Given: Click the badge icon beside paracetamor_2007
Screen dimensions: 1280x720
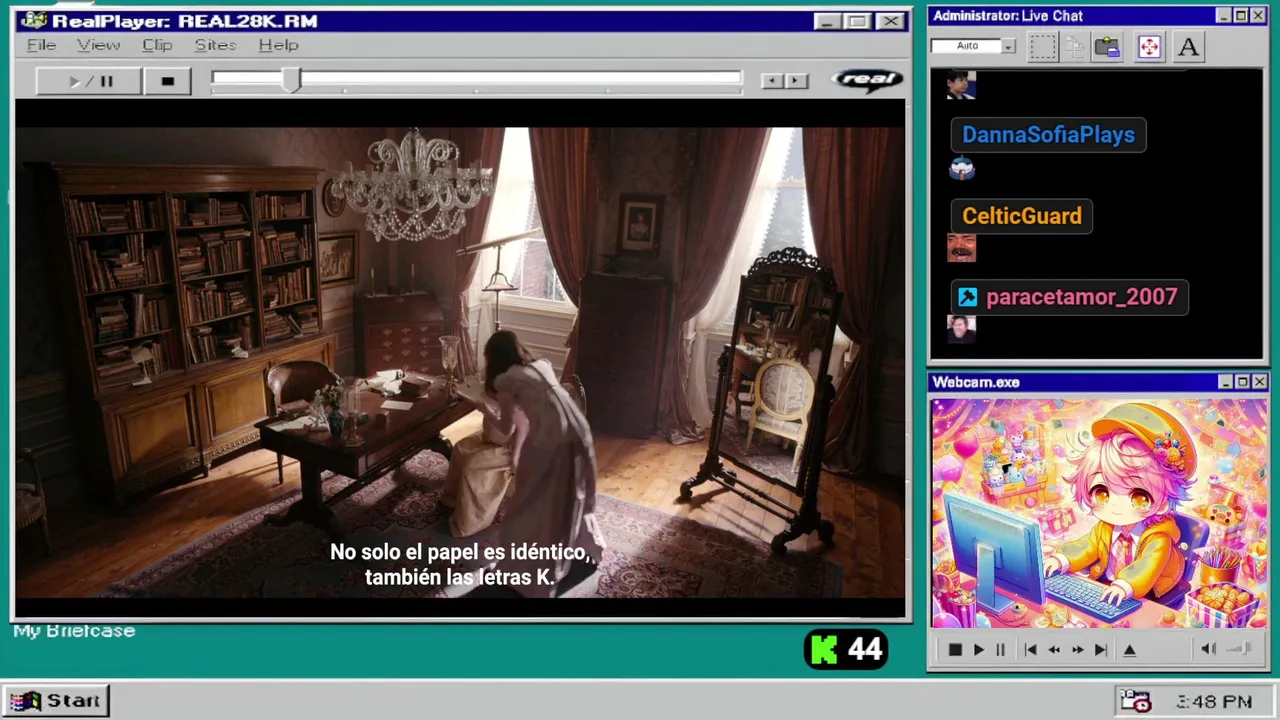Looking at the screenshot, I should pyautogui.click(x=967, y=297).
